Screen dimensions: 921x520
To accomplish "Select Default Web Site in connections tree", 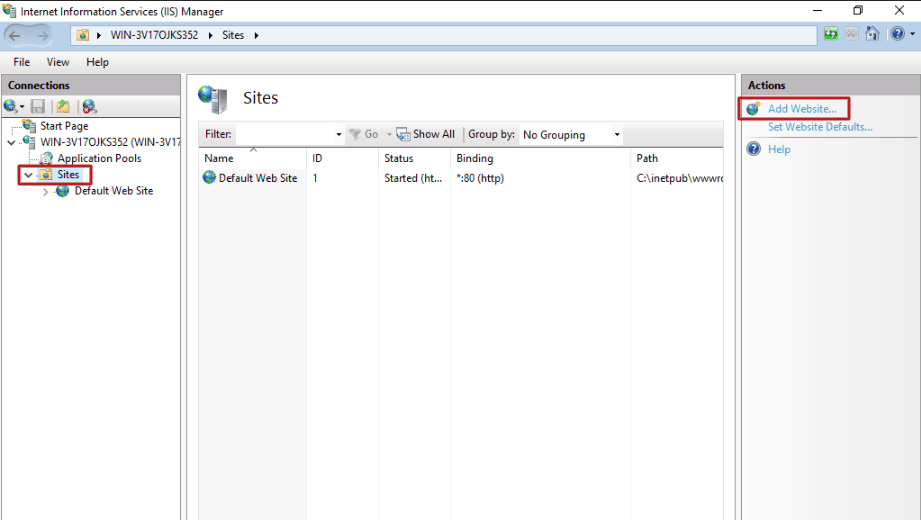I will click(x=113, y=191).
